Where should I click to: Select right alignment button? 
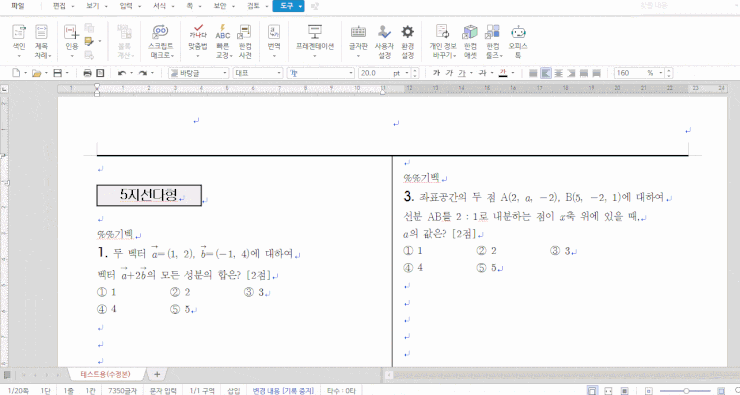[572, 73]
